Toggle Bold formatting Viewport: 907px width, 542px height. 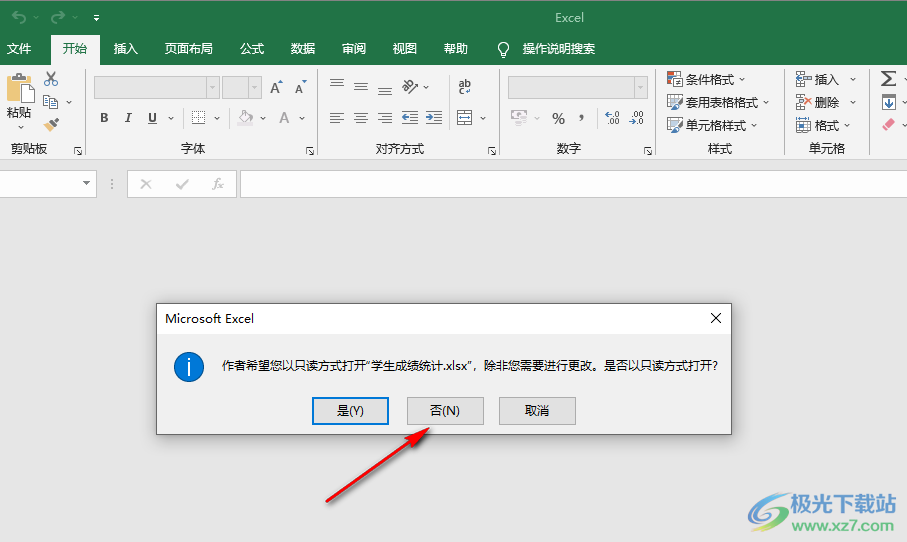tap(104, 118)
